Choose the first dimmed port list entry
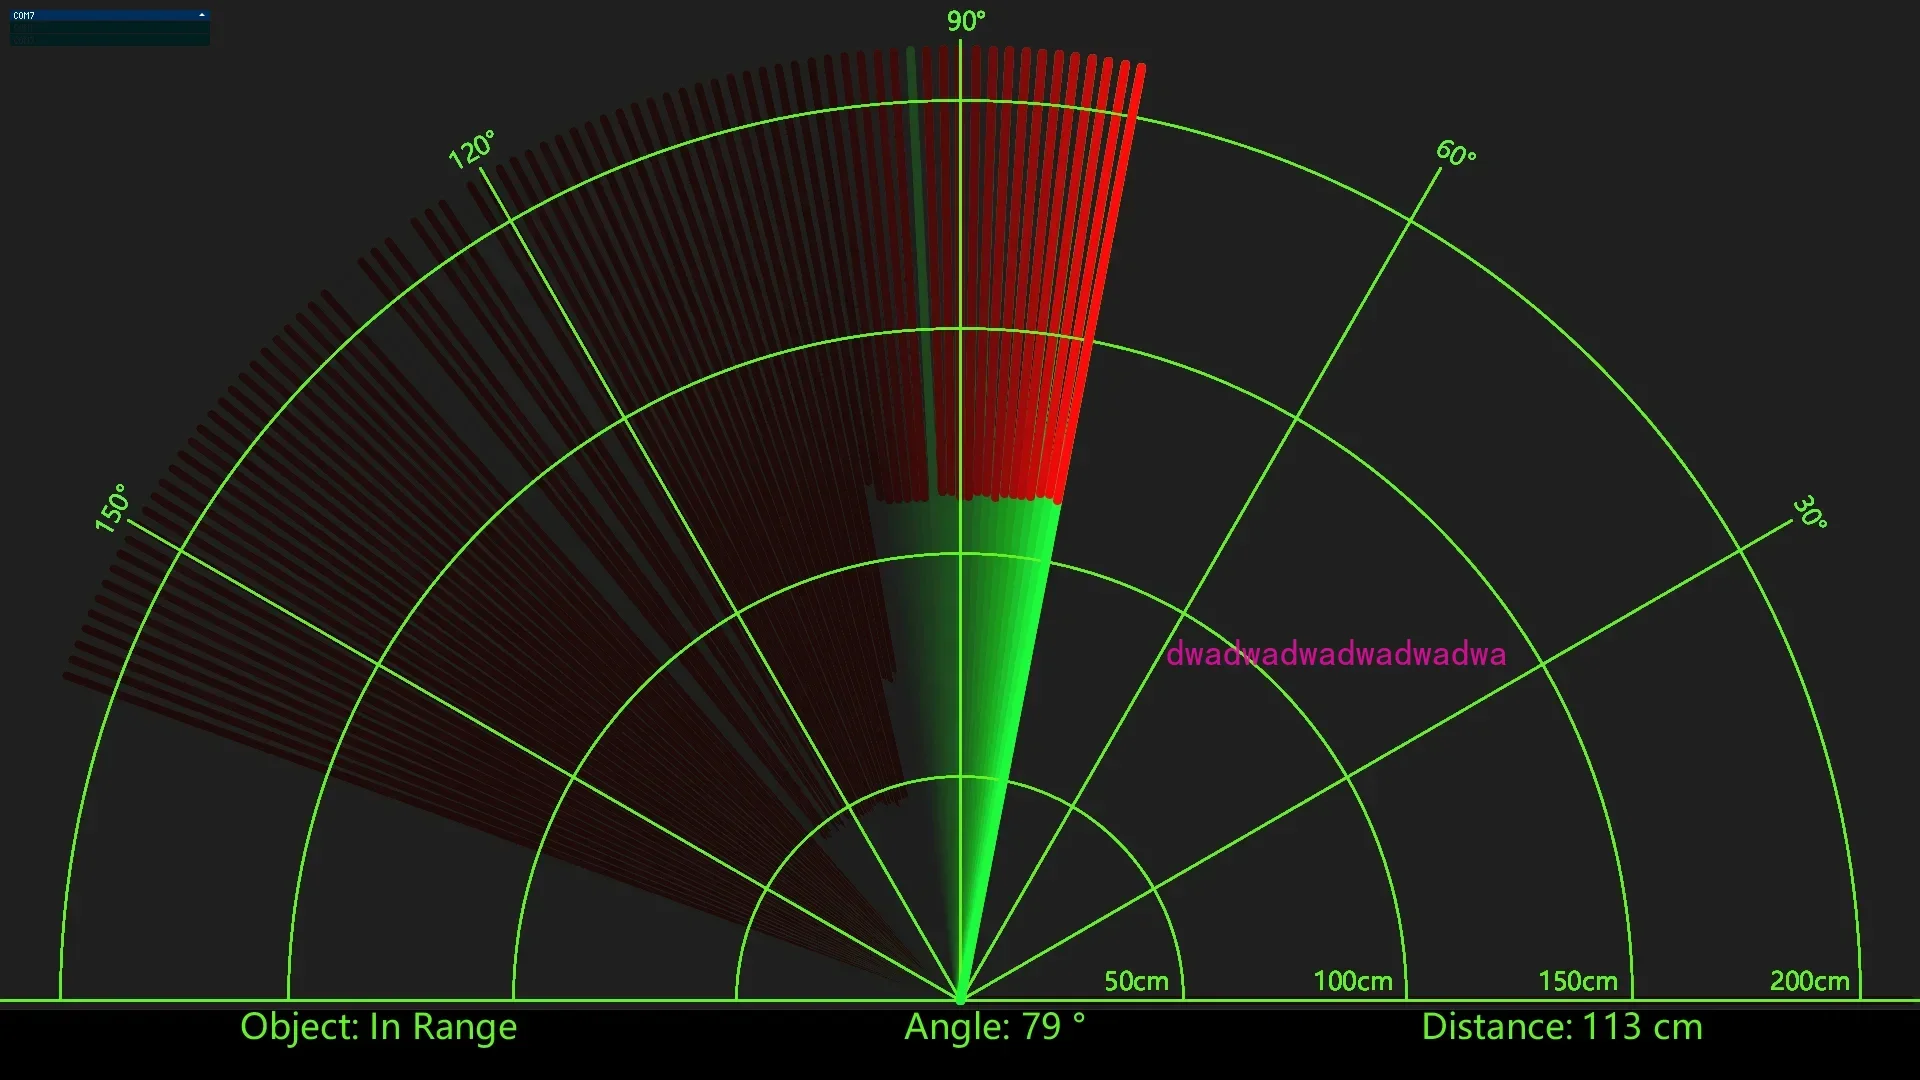Screen dimensions: 1920x1080 pyautogui.click(x=100, y=27)
